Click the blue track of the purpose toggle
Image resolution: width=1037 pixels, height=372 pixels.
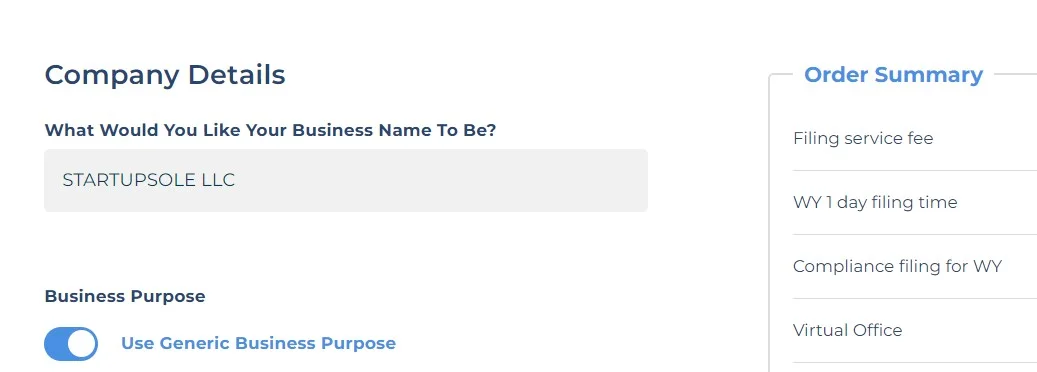pyautogui.click(x=55, y=344)
